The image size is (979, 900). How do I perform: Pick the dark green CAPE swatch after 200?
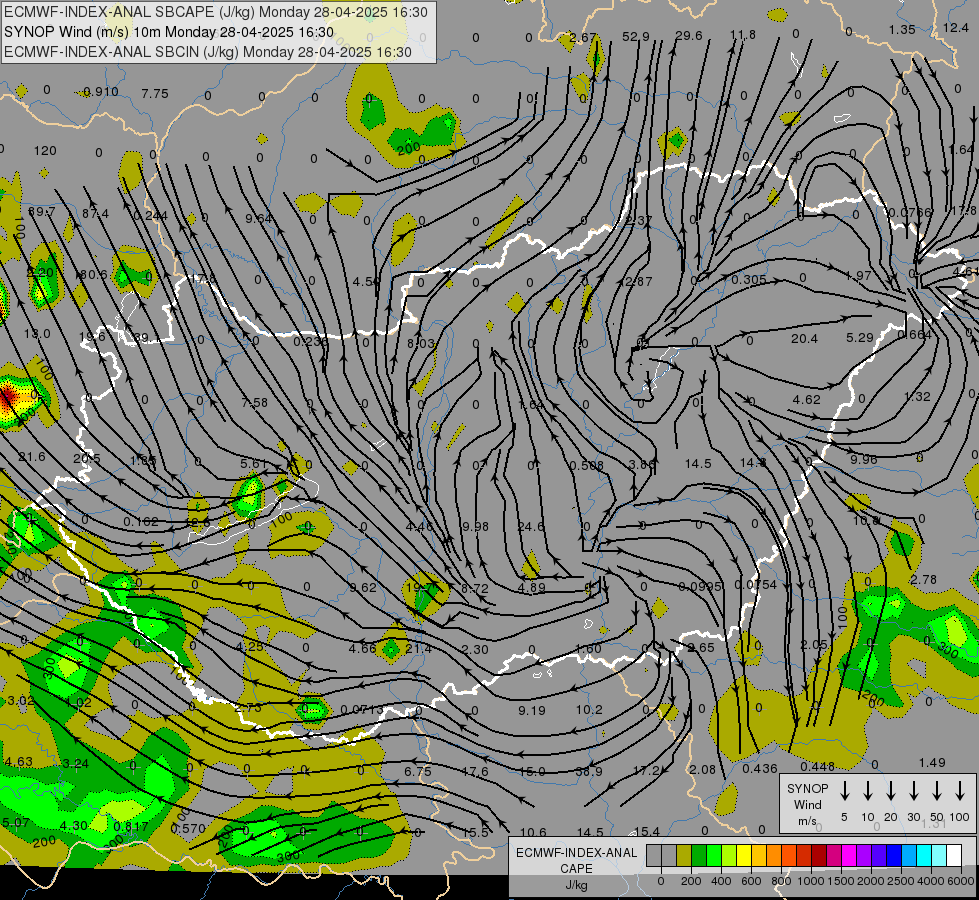[x=699, y=855]
